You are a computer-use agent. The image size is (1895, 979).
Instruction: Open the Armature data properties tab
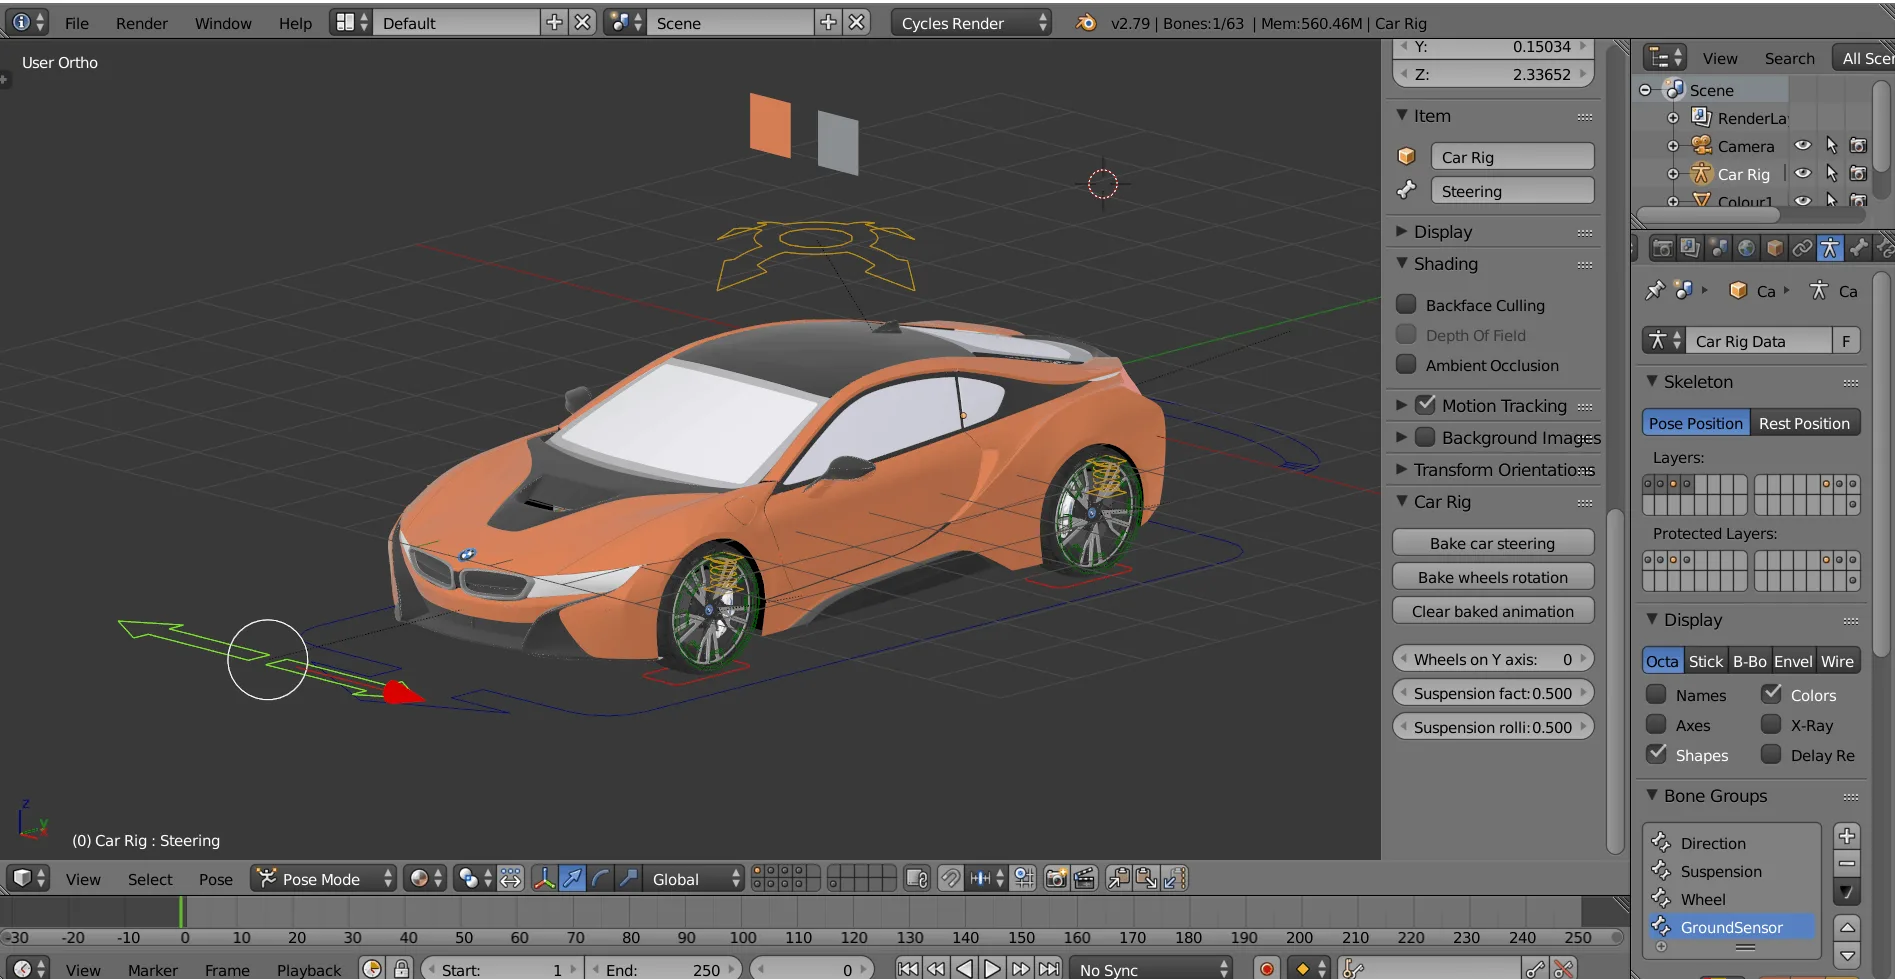point(1830,248)
